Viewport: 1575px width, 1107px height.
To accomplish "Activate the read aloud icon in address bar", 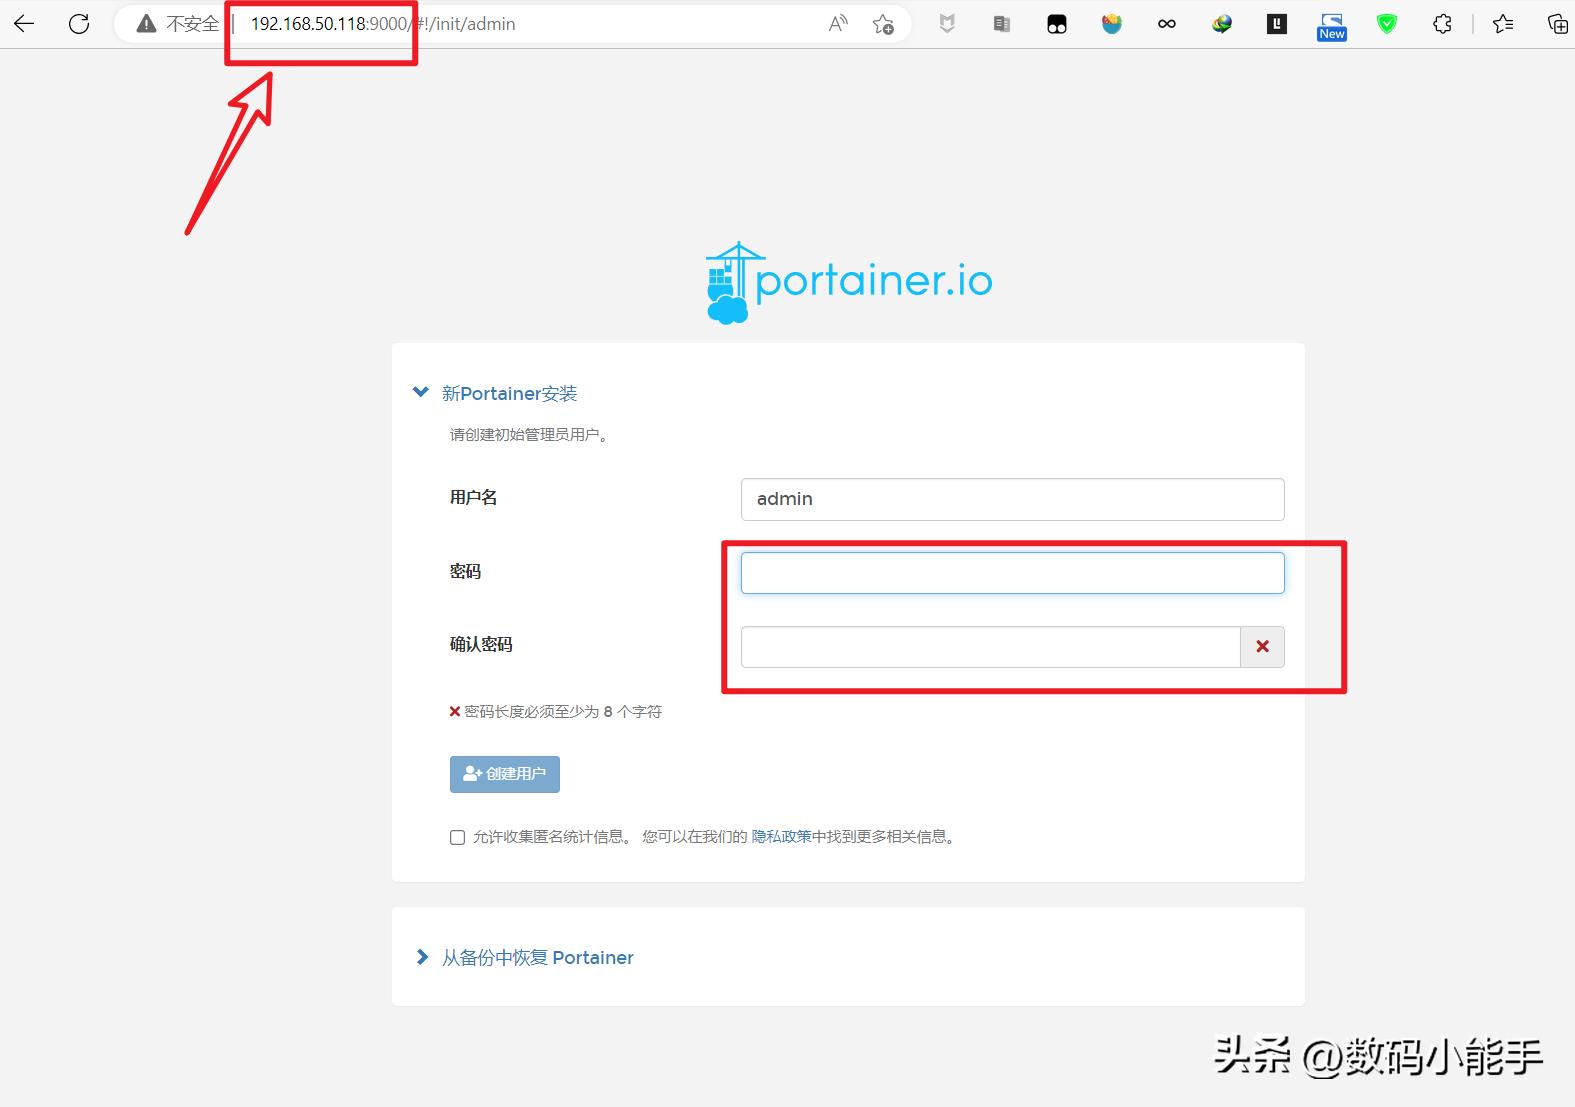I will click(838, 24).
